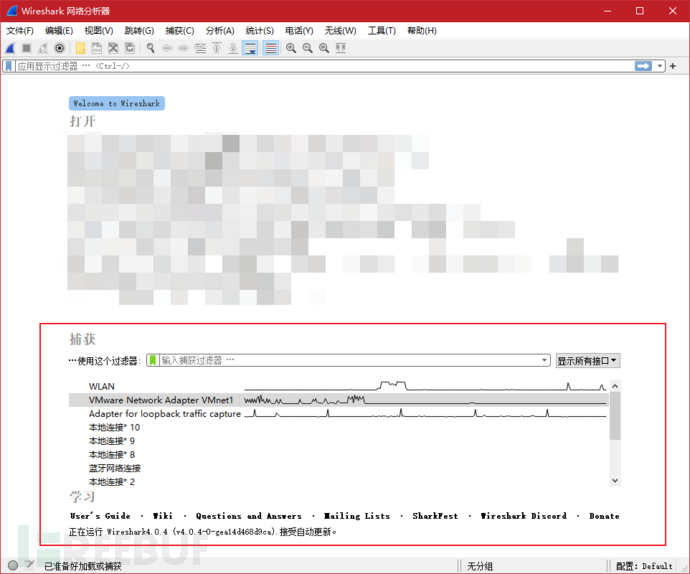The image size is (690, 574).
Task: Click the go to specified packet icon
Action: pyautogui.click(x=200, y=48)
